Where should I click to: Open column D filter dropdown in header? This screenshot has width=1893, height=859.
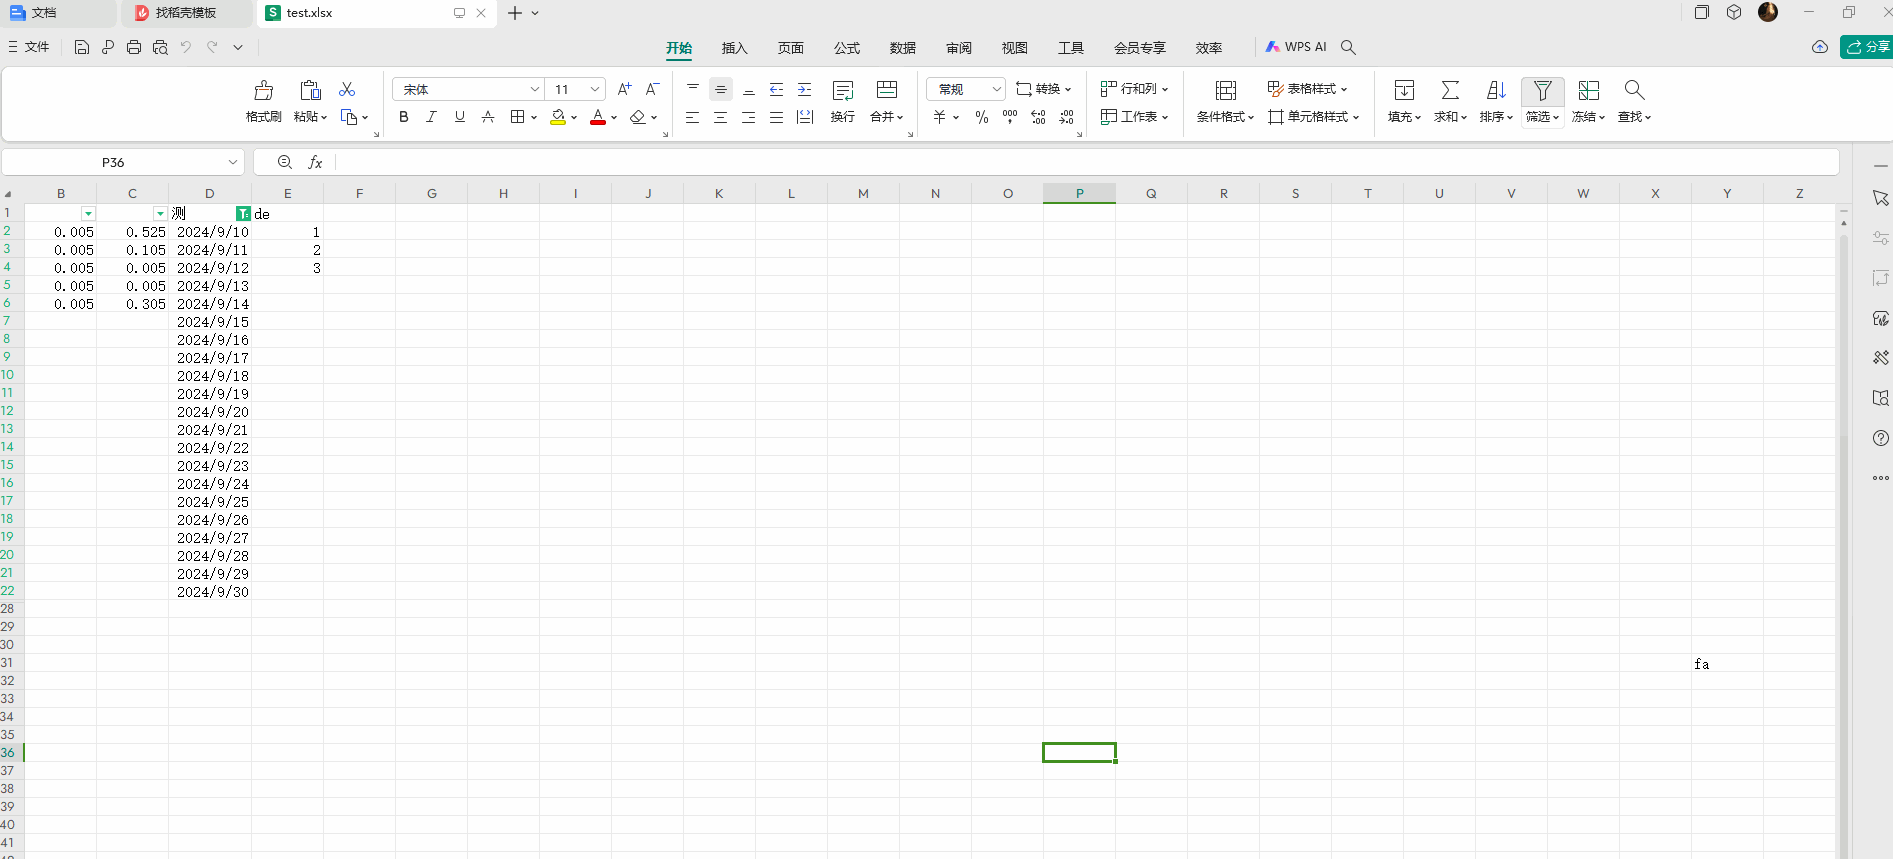click(243, 214)
